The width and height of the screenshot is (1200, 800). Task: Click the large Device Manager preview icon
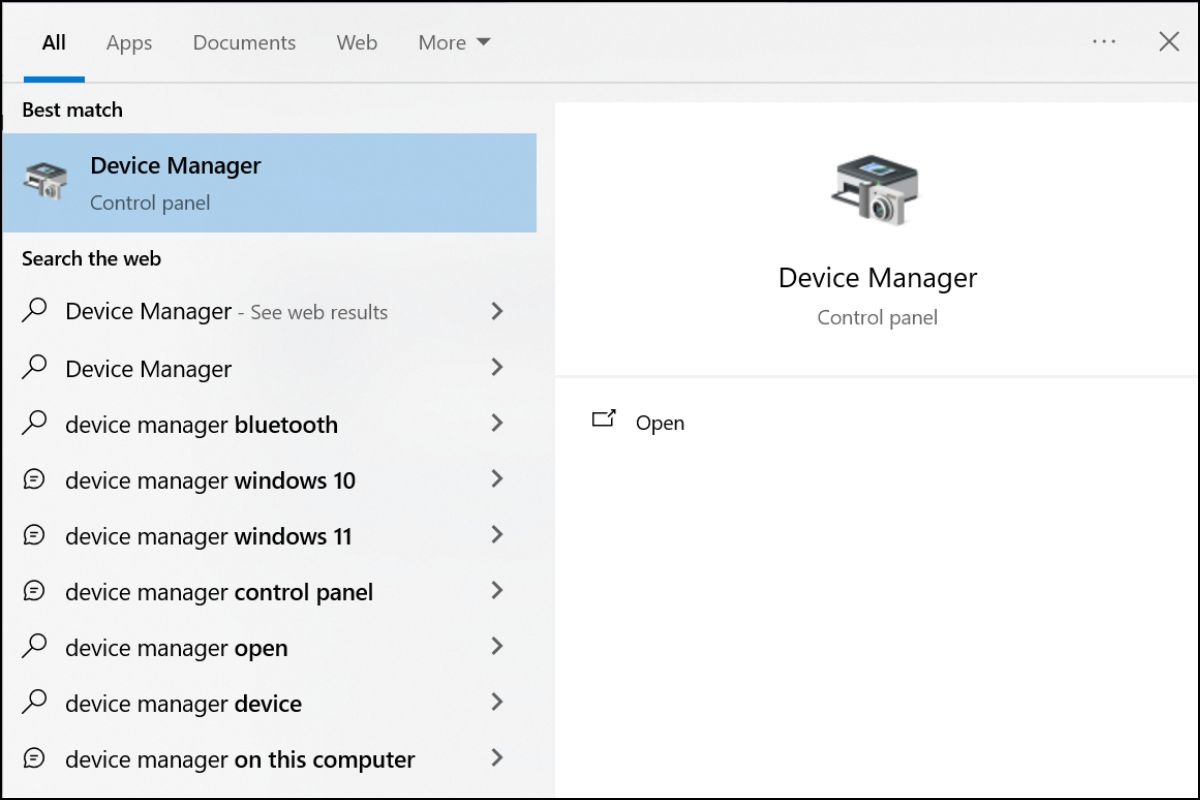click(876, 190)
